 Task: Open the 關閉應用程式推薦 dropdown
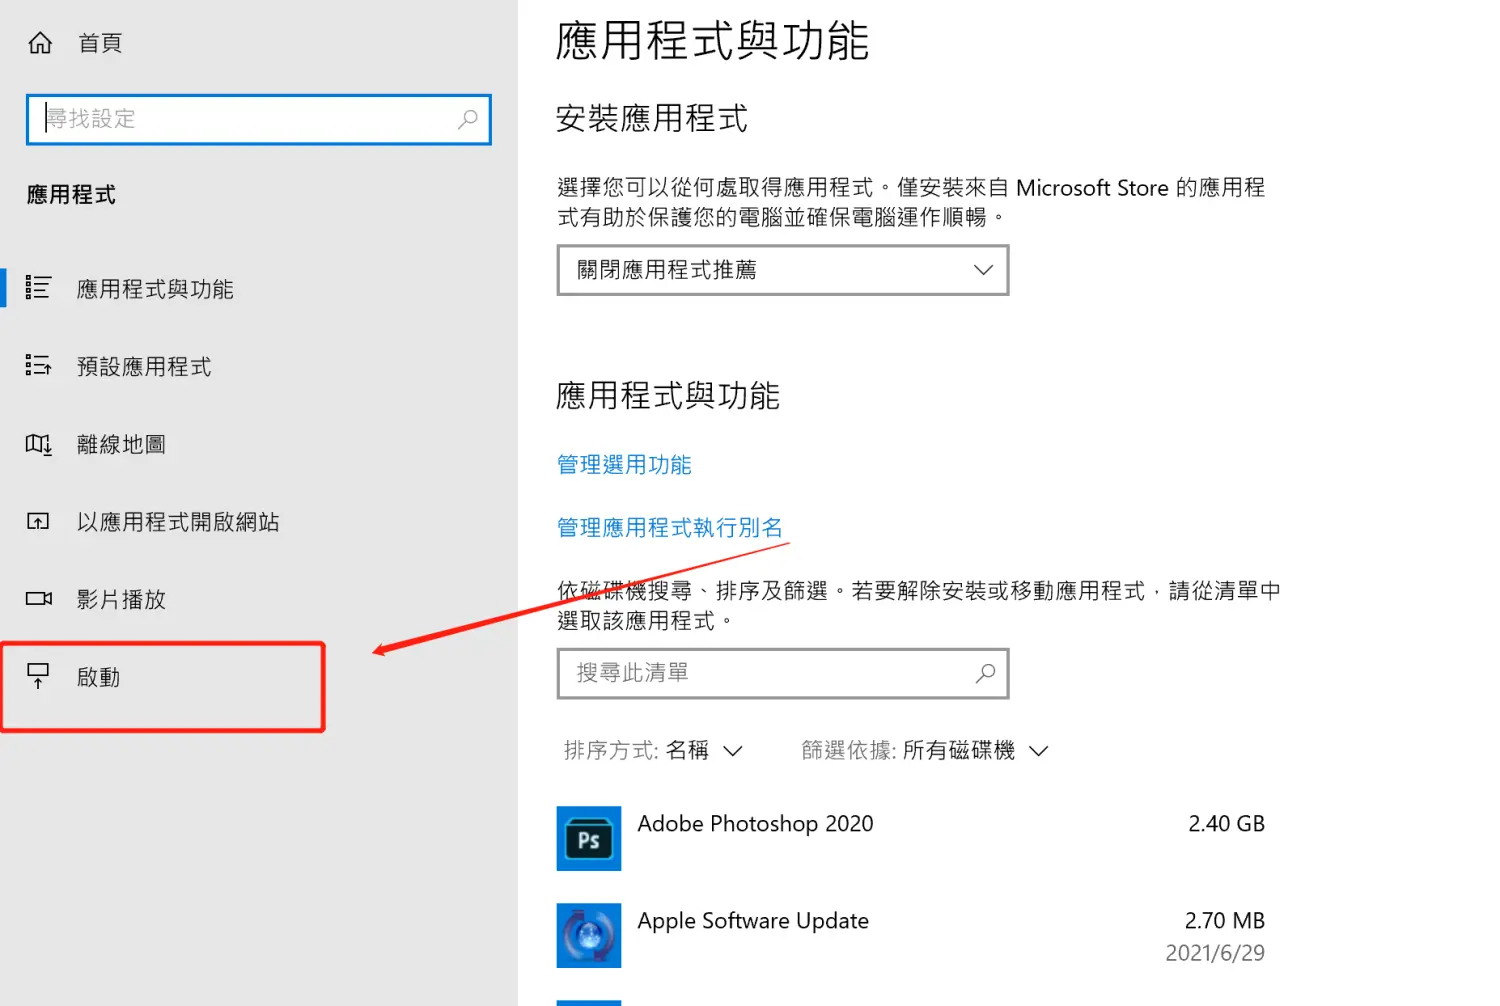[782, 270]
